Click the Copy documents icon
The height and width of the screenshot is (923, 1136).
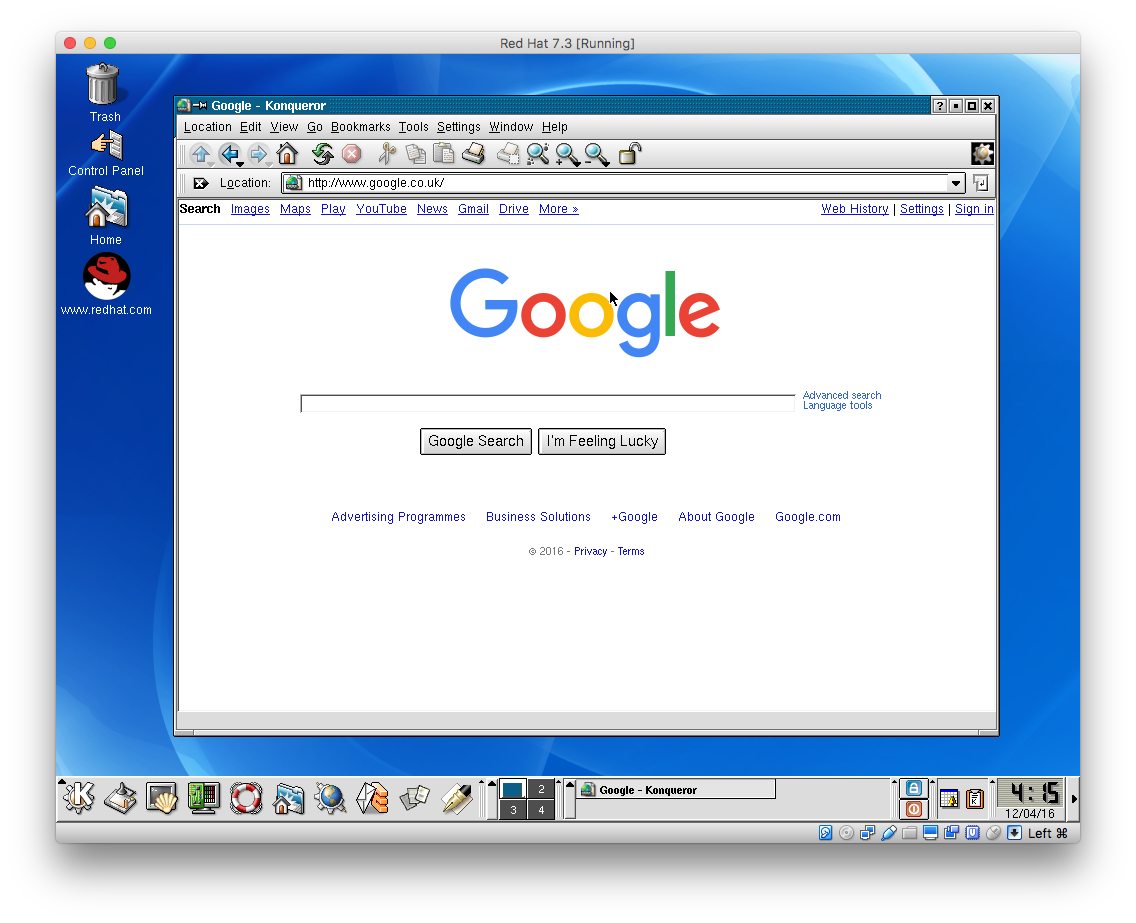tap(415, 154)
